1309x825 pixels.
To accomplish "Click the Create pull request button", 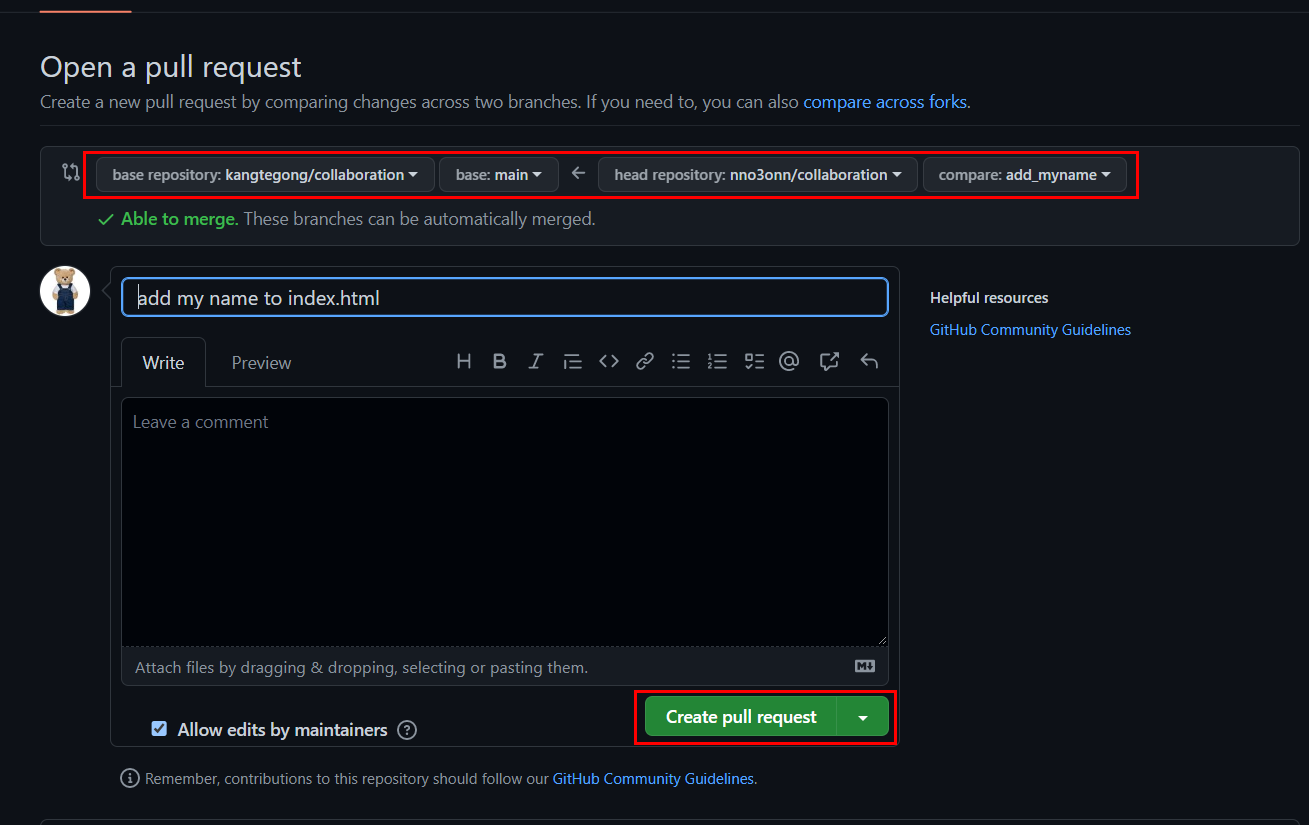I will (x=741, y=717).
